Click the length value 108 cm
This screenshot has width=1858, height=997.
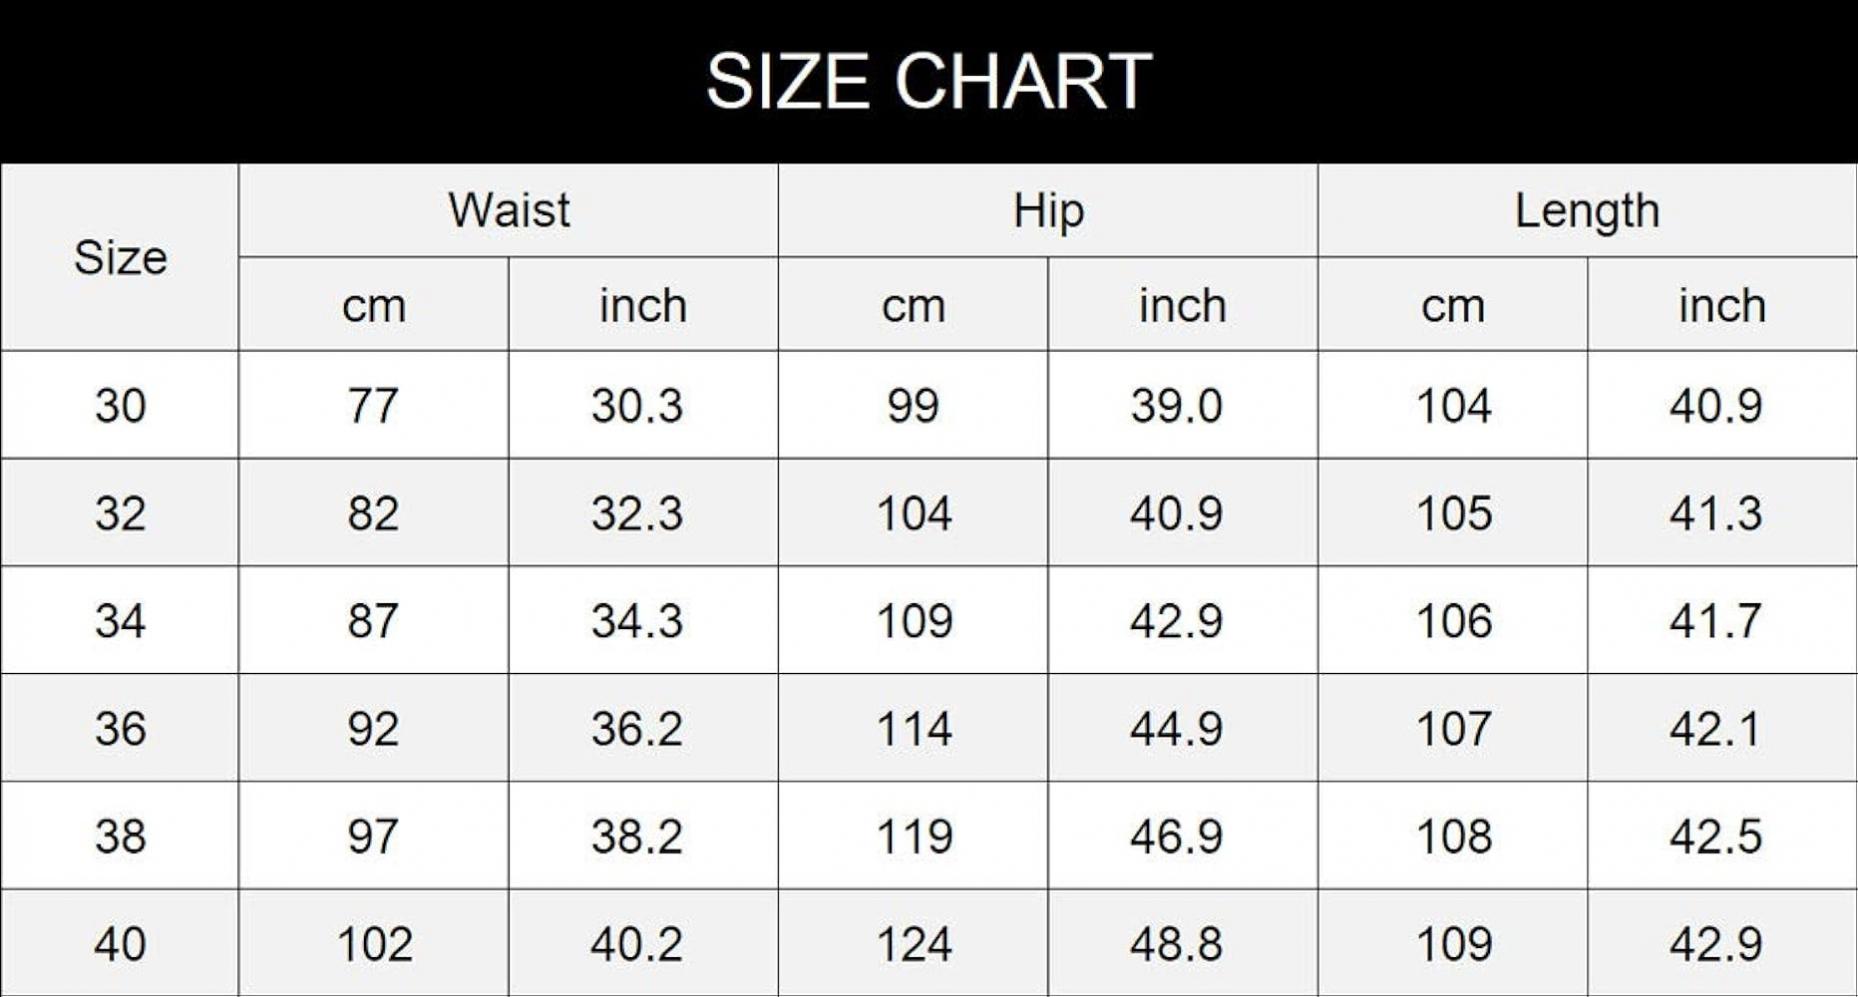click(1454, 836)
